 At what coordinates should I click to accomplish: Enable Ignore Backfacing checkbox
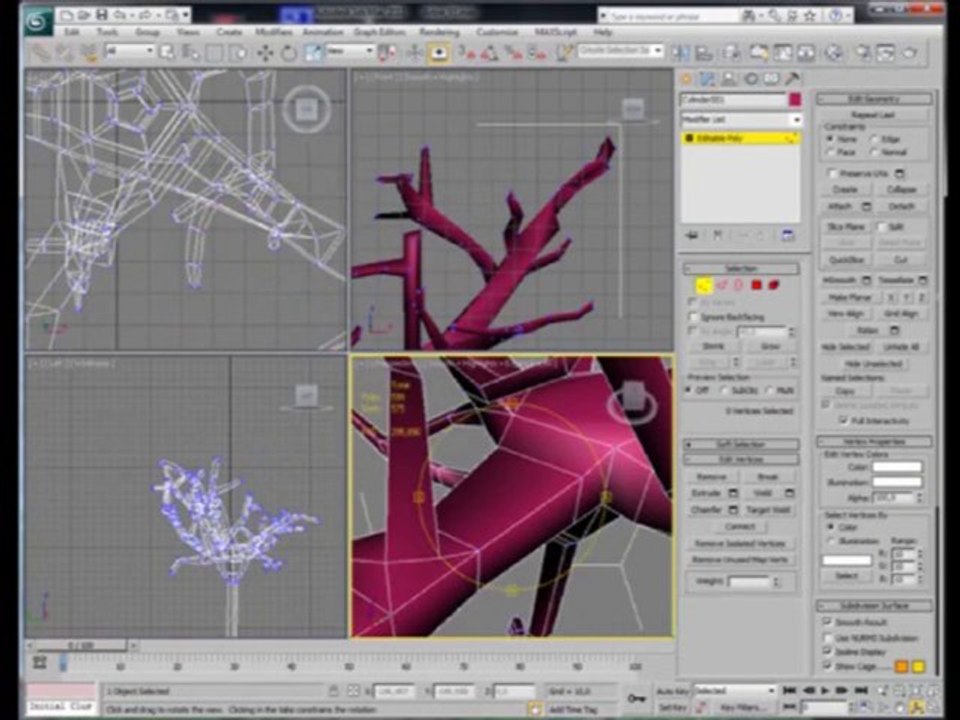coord(694,317)
